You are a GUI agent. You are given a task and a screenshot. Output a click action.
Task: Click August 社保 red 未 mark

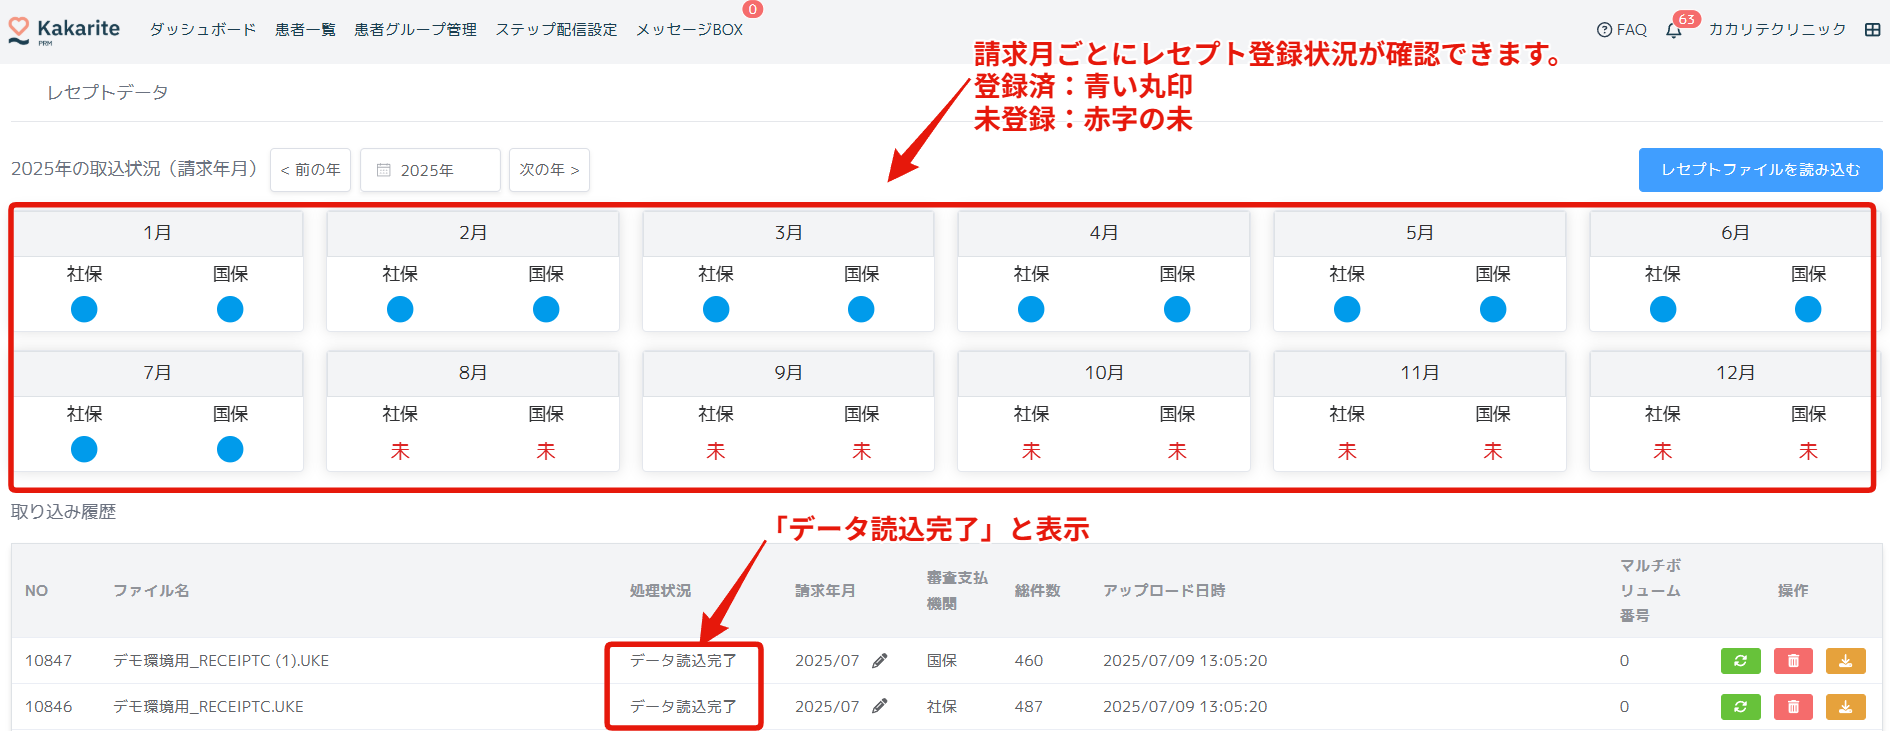click(400, 451)
